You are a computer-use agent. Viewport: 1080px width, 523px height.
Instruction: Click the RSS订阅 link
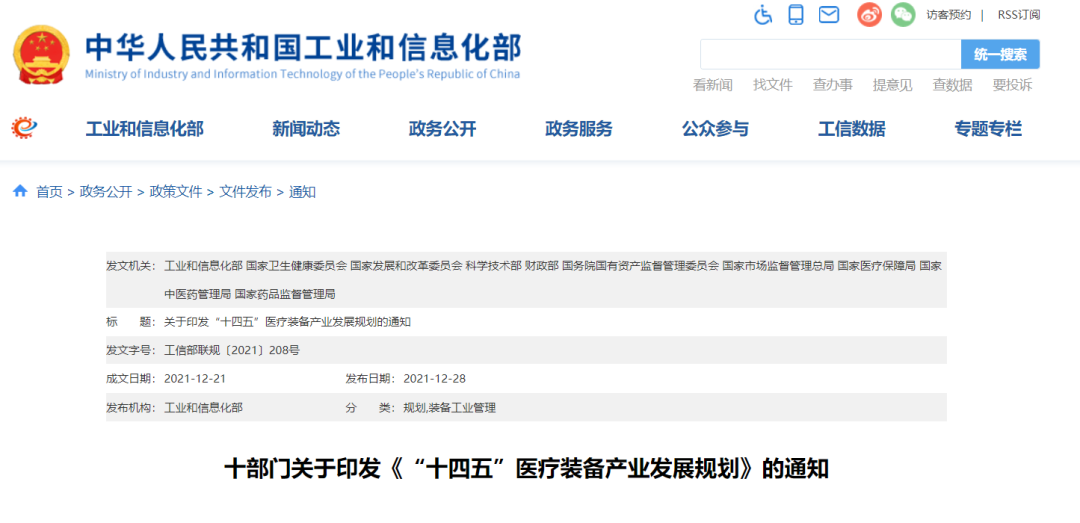(1018, 15)
